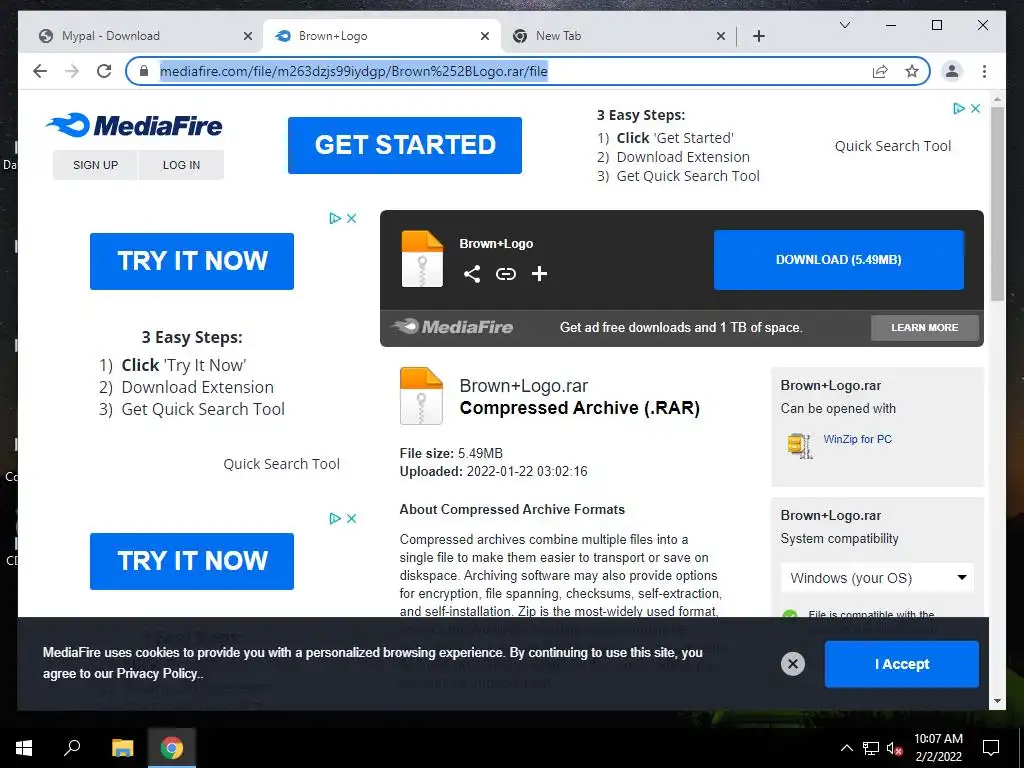Click the page vertical scrollbar thumb
The width and height of the screenshot is (1024, 768).
(997, 204)
